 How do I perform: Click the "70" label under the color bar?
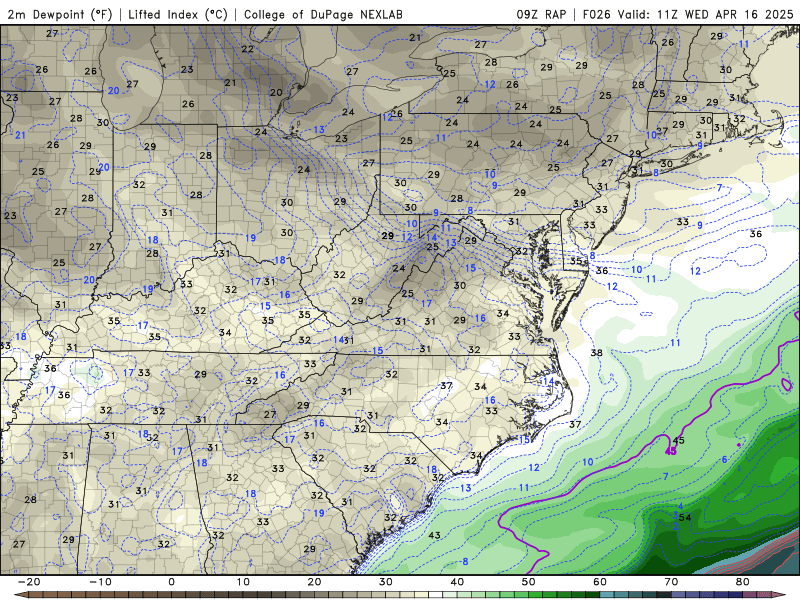click(x=671, y=582)
